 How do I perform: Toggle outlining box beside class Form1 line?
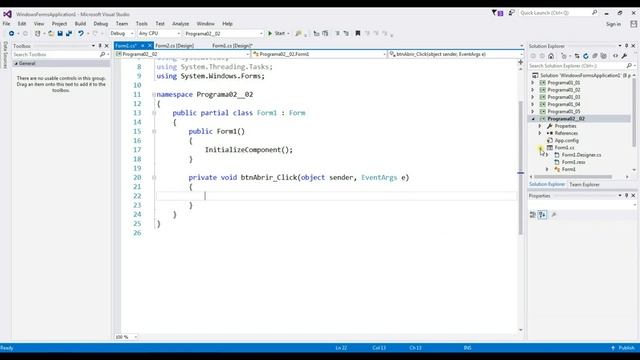[x=154, y=113]
